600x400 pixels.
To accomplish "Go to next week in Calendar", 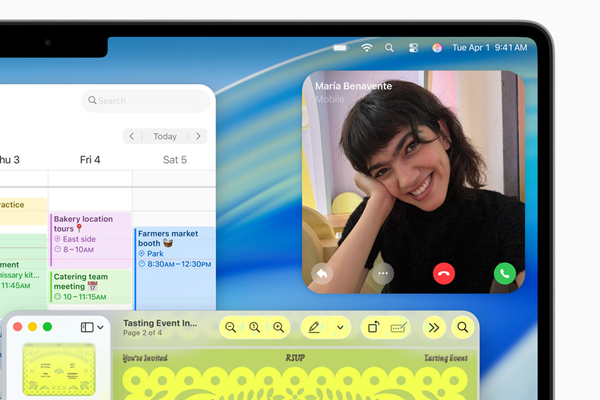I will coord(198,136).
